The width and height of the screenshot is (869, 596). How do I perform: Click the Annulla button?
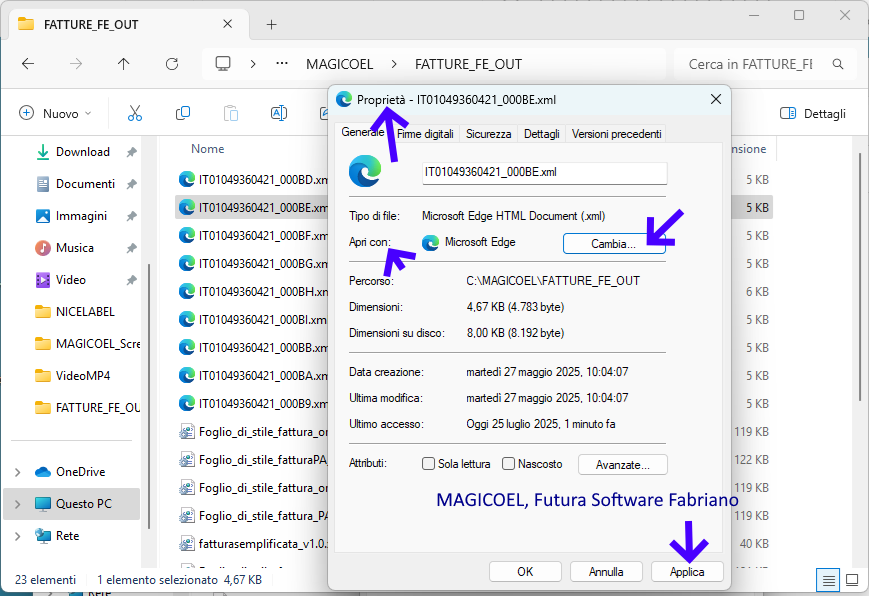[x=606, y=572]
